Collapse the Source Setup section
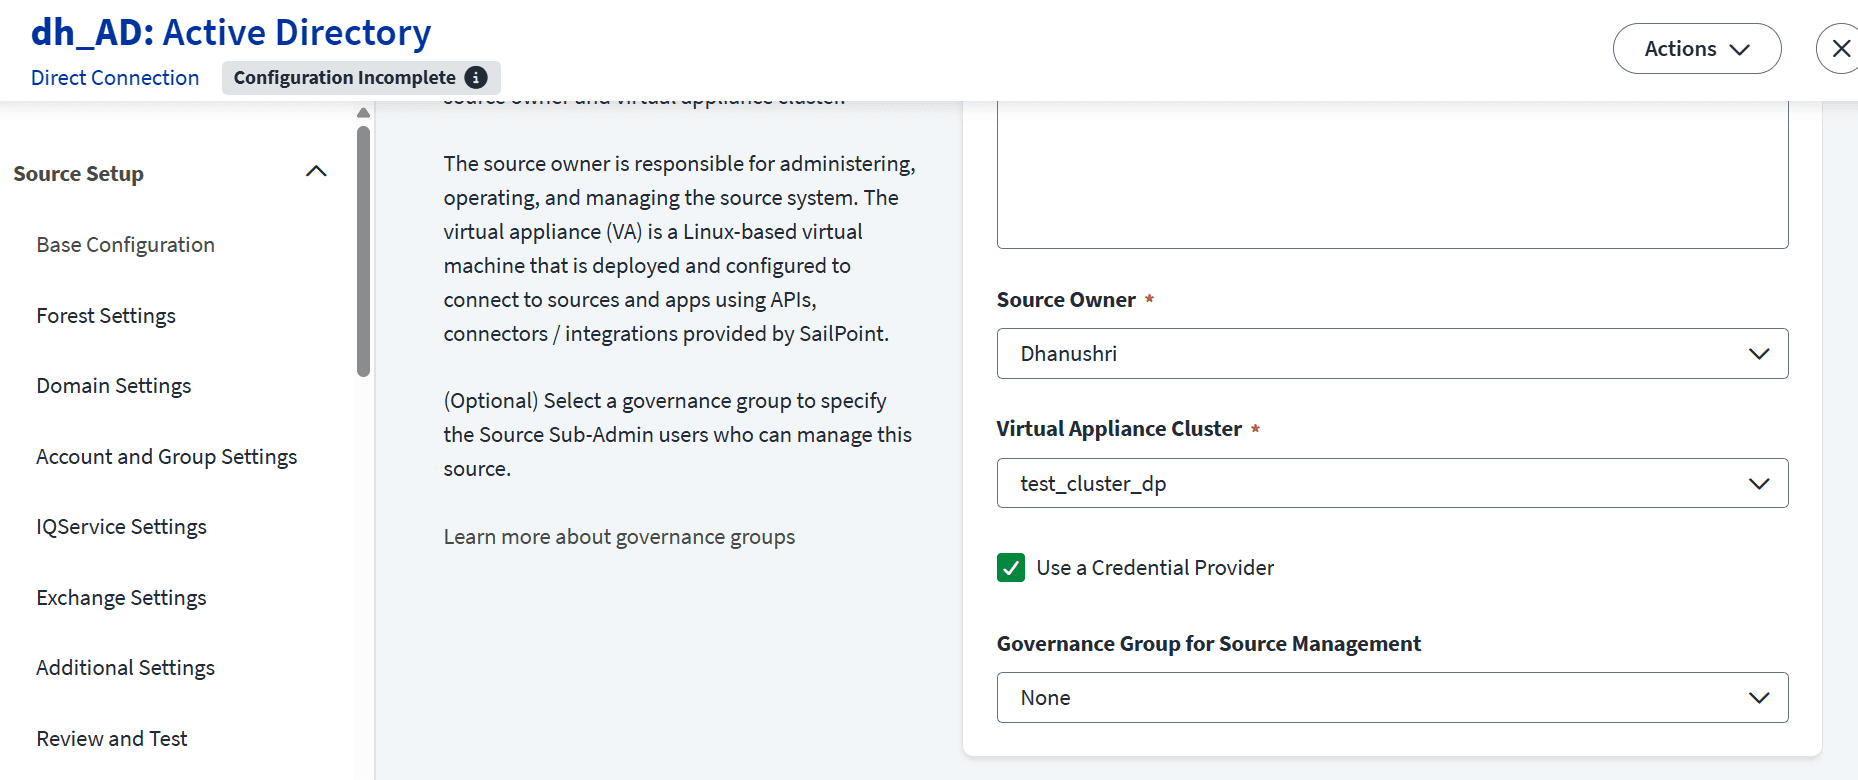This screenshot has width=1858, height=780. pos(316,172)
